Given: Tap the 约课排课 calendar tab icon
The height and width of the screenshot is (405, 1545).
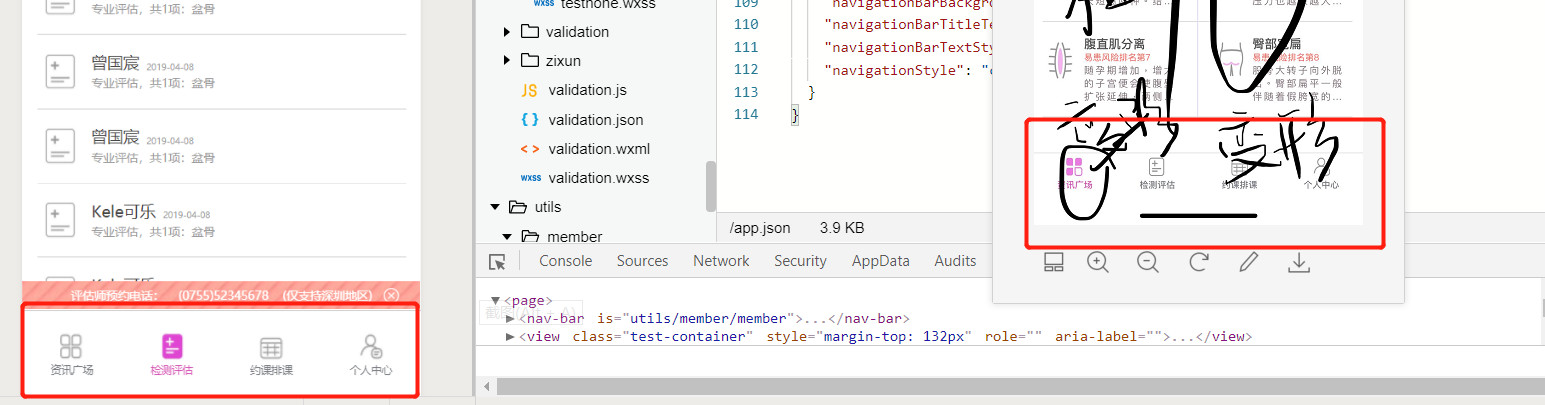Looking at the screenshot, I should tap(271, 348).
